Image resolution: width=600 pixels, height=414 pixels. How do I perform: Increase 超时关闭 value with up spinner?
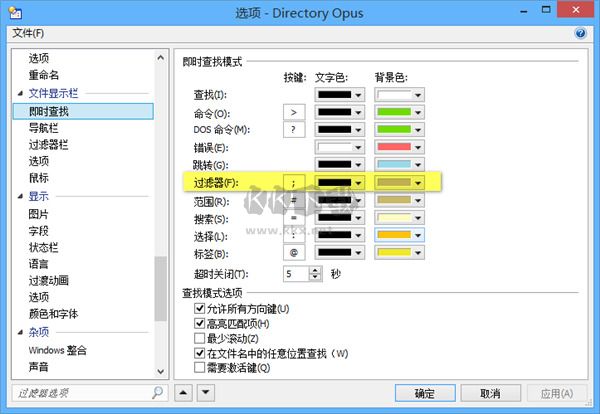(x=315, y=270)
